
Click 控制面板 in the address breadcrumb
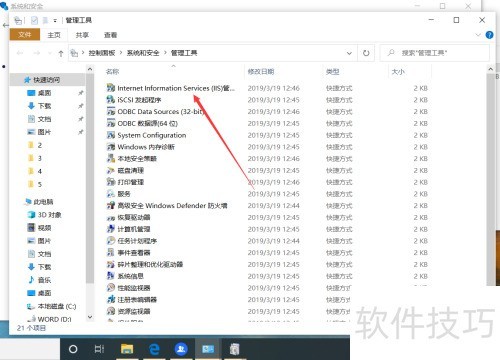[102, 53]
